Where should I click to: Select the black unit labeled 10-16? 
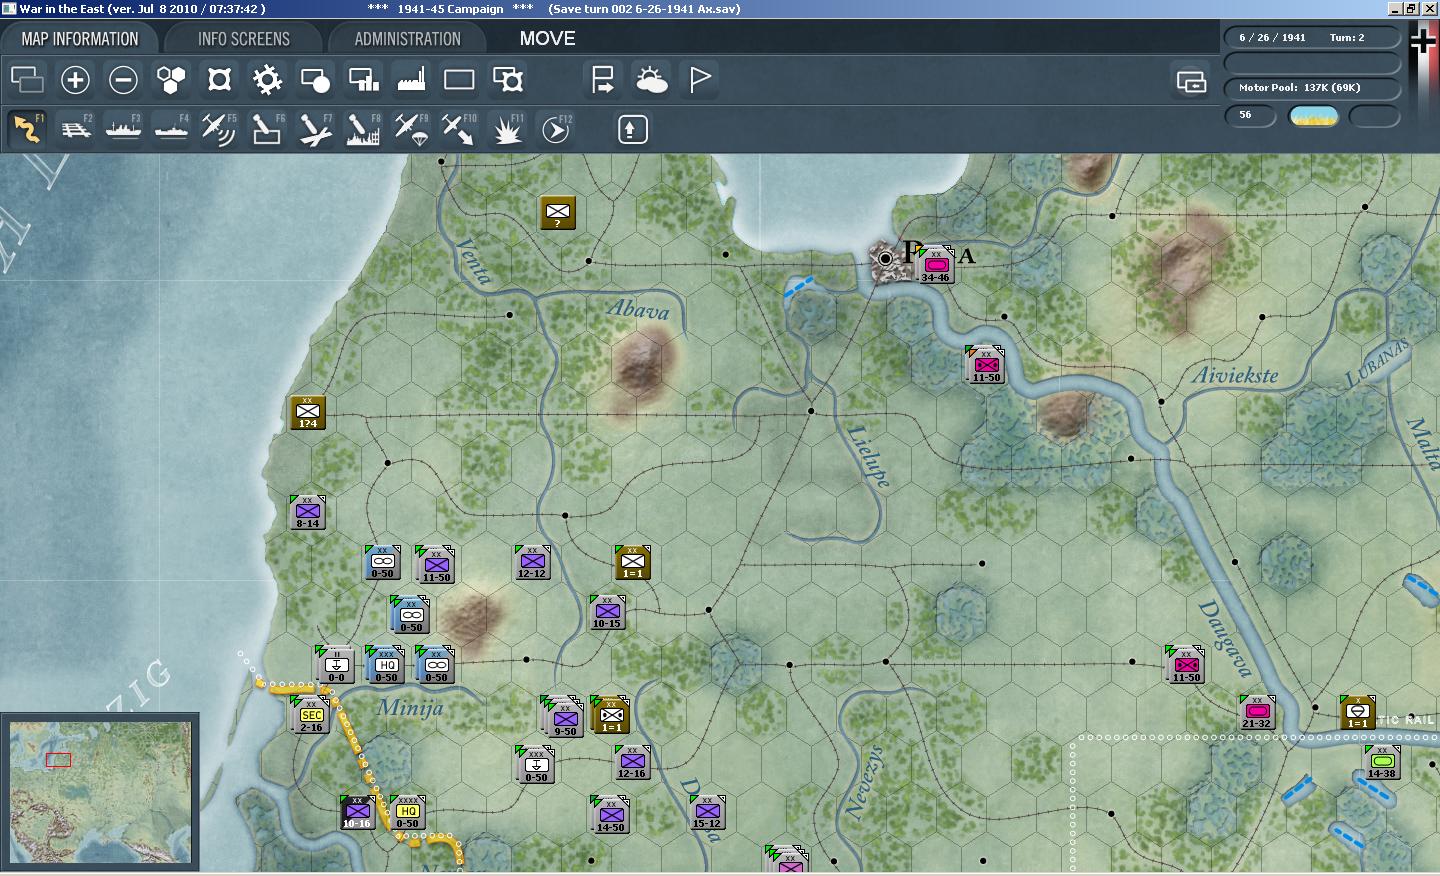coord(357,813)
